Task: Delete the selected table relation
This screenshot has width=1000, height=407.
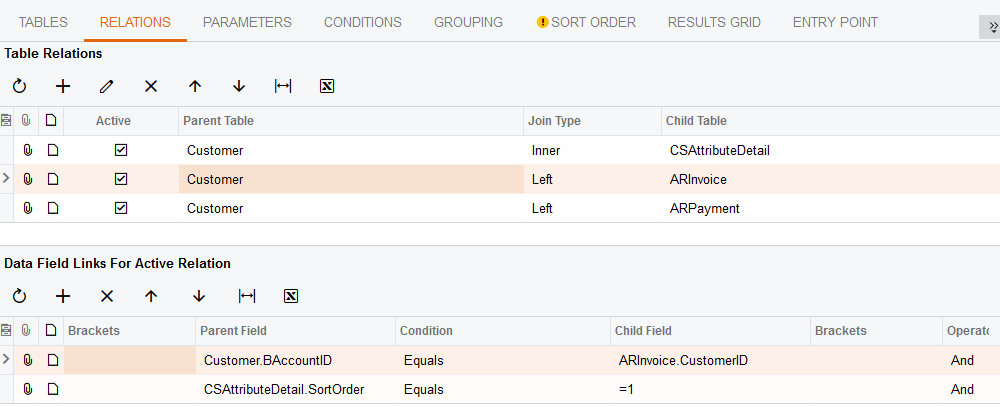Action: click(151, 86)
